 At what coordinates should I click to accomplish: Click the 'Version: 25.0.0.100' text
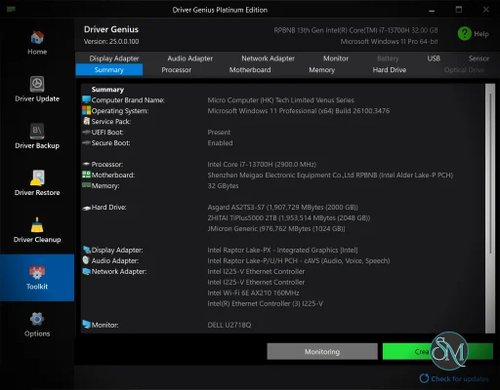tap(111, 42)
